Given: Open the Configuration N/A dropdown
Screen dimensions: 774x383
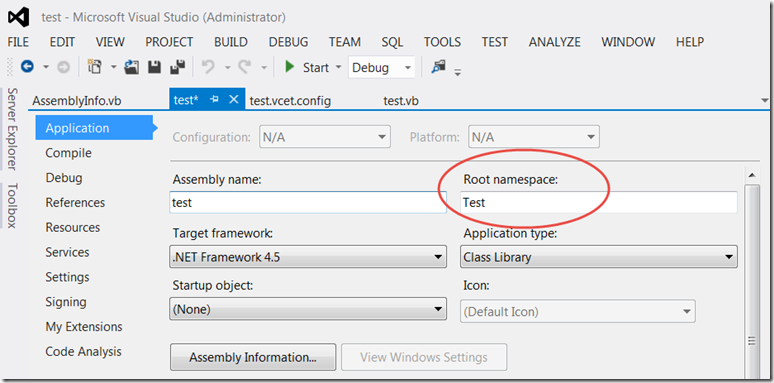Looking at the screenshot, I should coord(325,137).
